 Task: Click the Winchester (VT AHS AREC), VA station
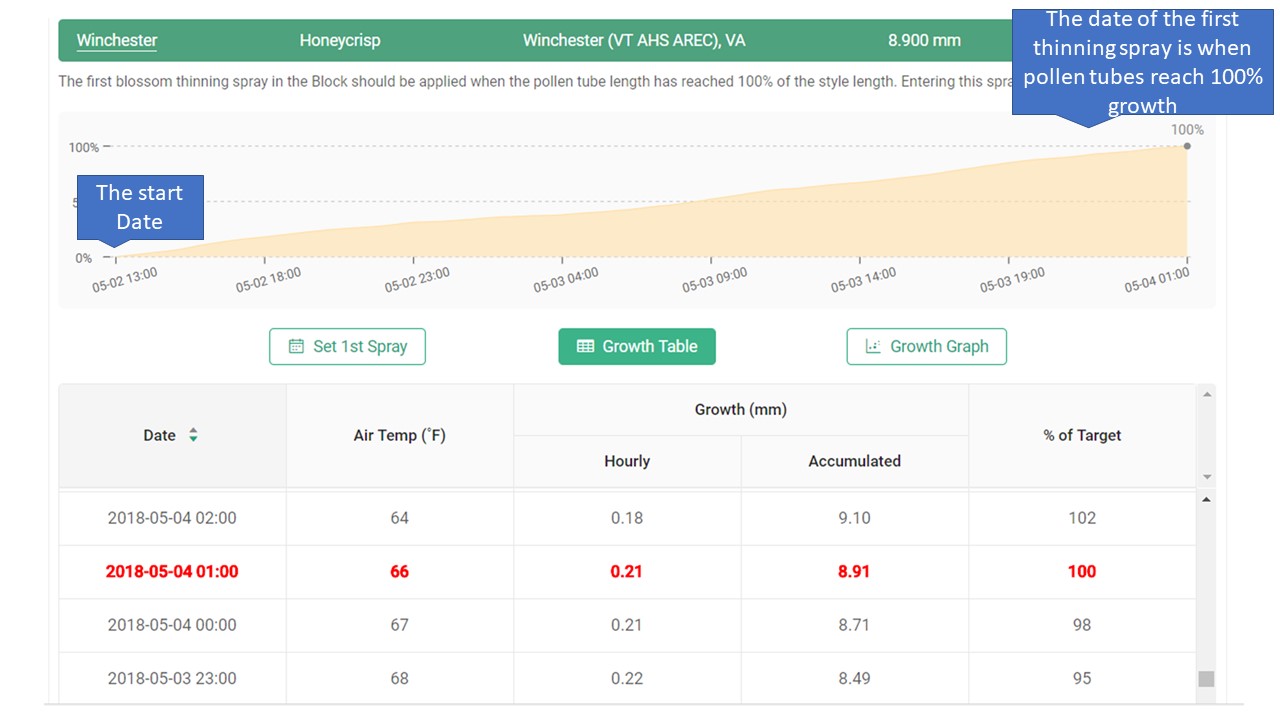point(634,41)
